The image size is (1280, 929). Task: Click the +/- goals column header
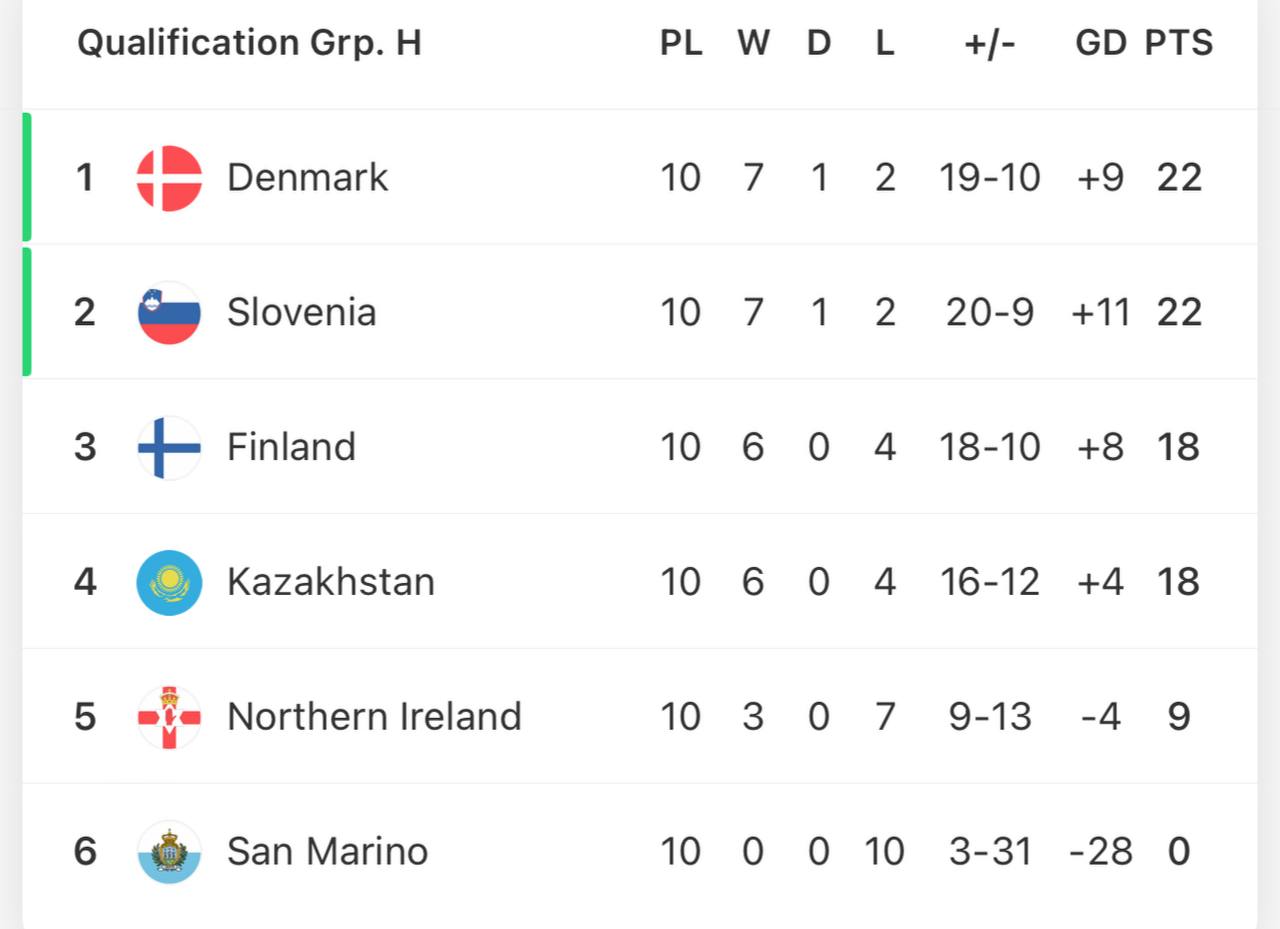coord(990,43)
